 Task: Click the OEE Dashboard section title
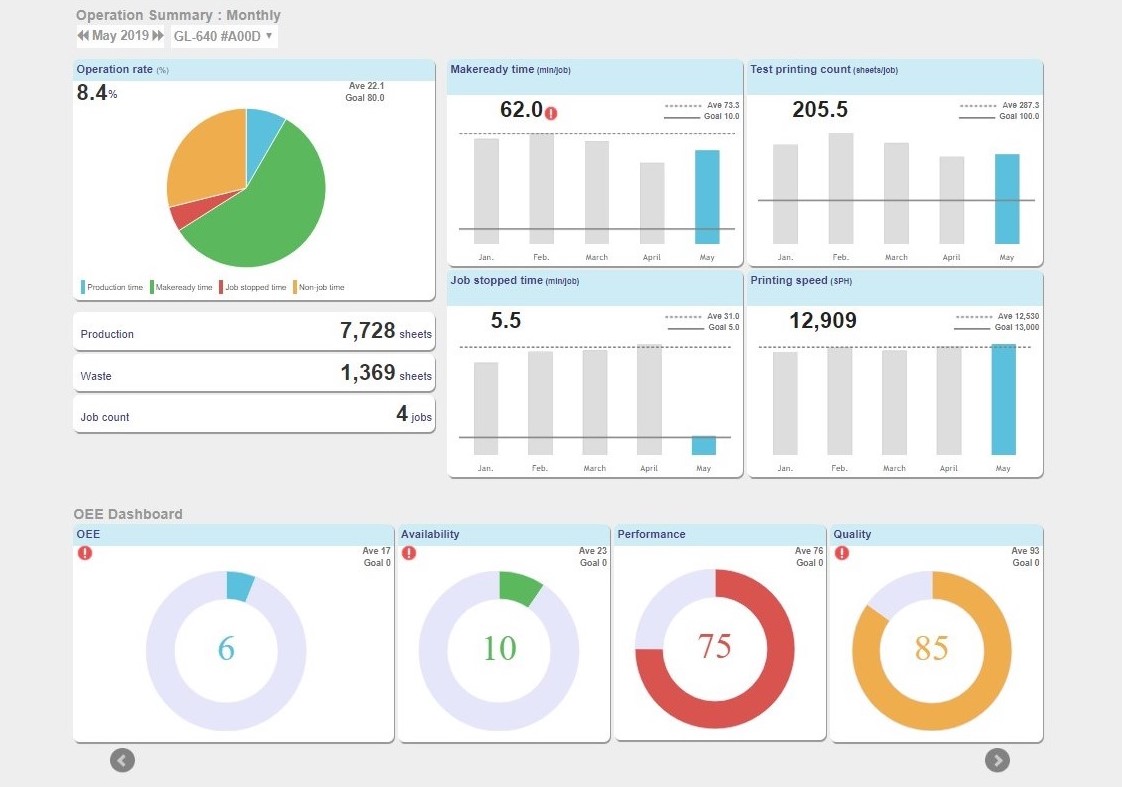click(x=128, y=514)
